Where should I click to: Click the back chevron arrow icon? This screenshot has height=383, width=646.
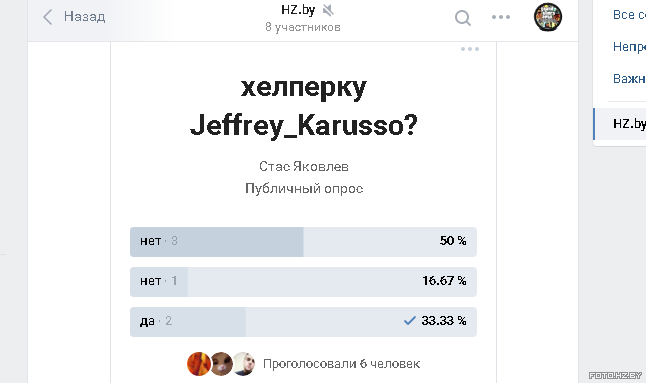click(48, 17)
